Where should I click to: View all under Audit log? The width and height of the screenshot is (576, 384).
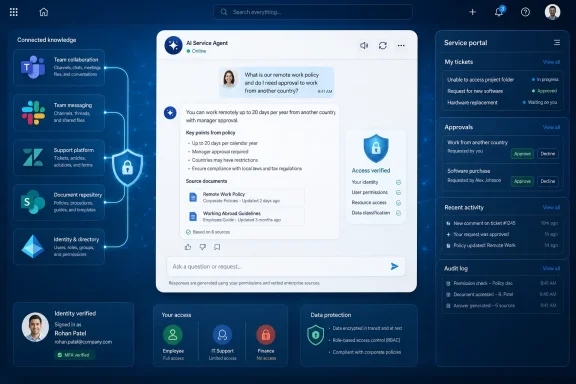(551, 269)
